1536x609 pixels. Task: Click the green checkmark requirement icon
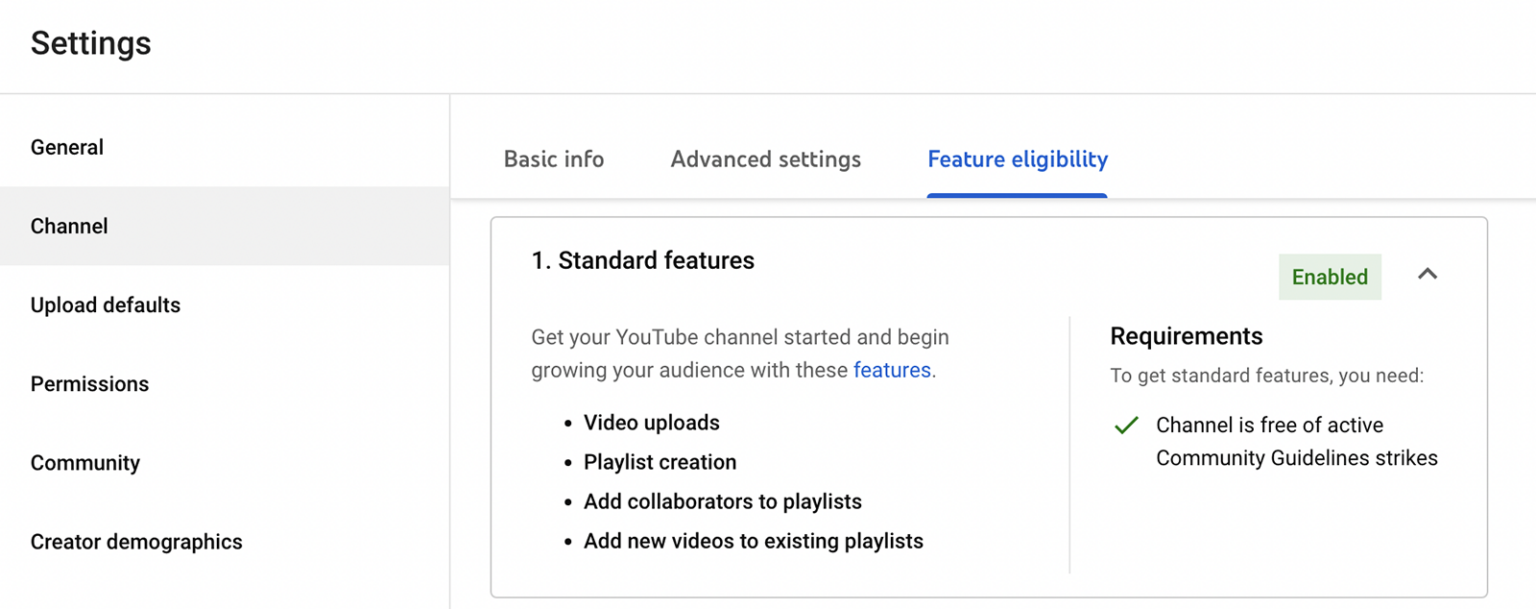[1126, 425]
